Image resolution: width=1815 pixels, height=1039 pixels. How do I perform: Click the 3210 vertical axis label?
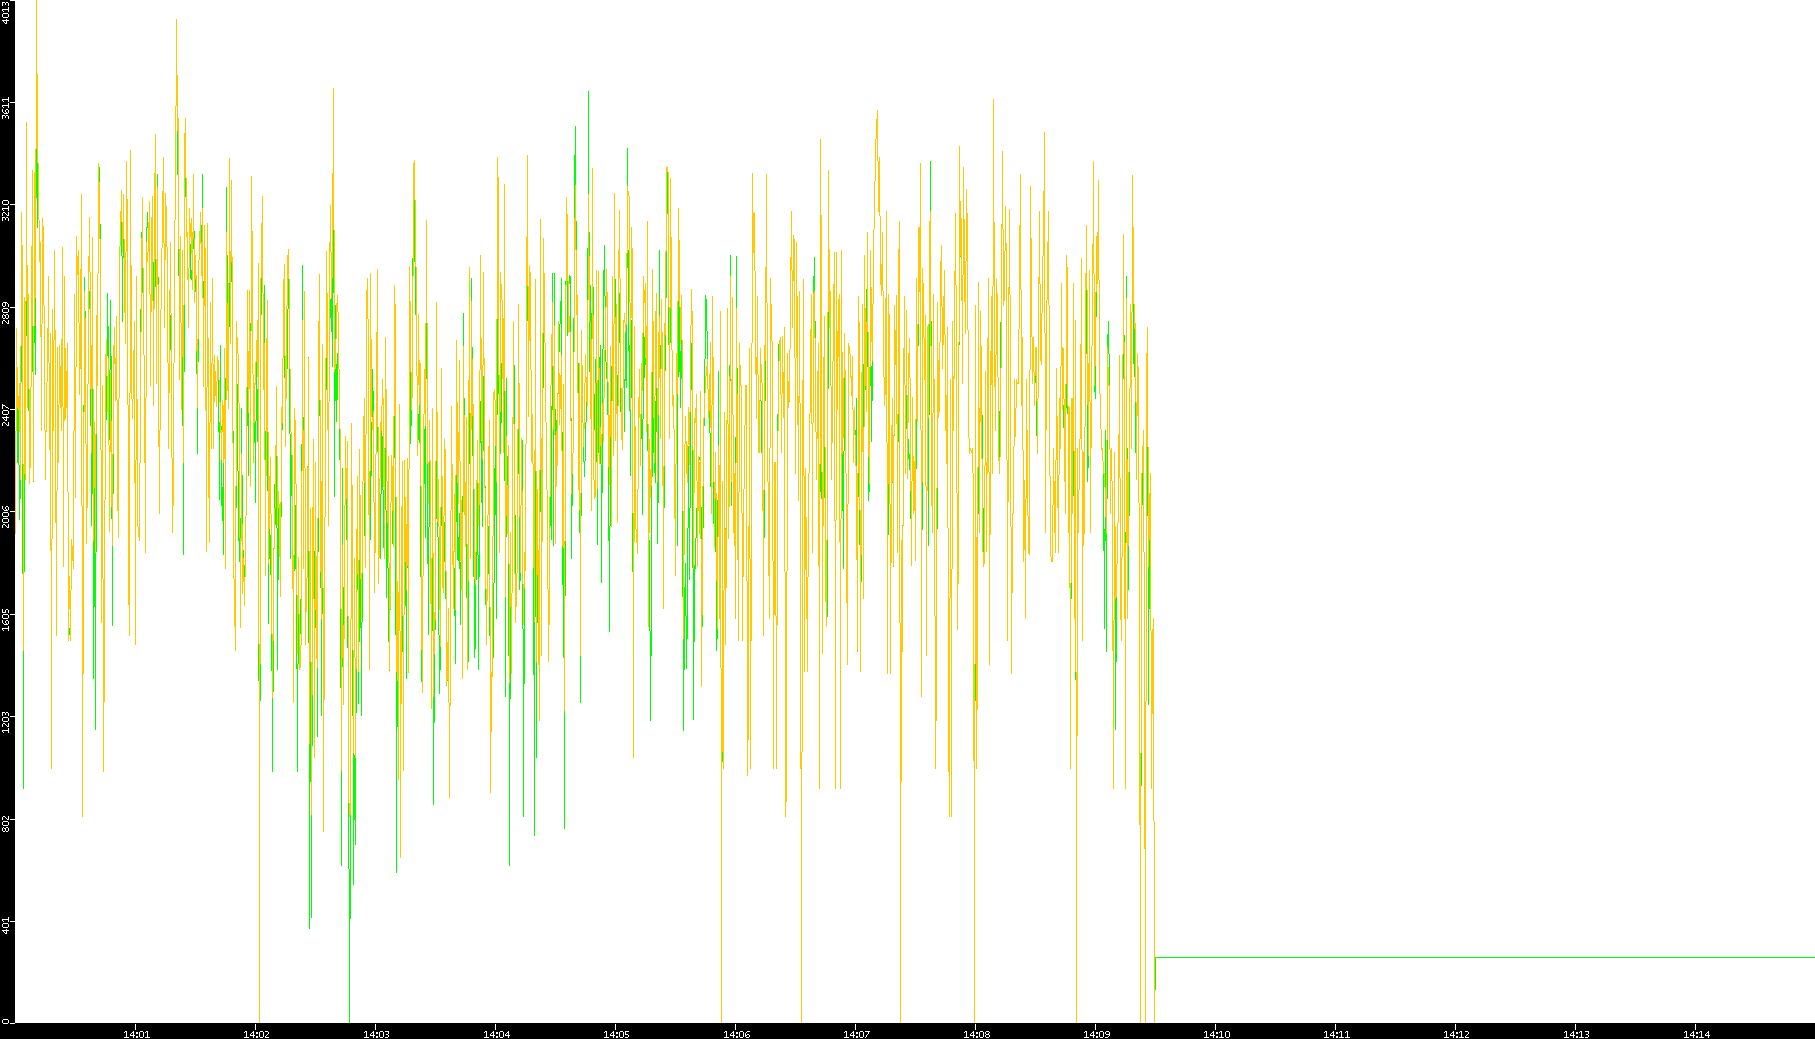(7, 210)
